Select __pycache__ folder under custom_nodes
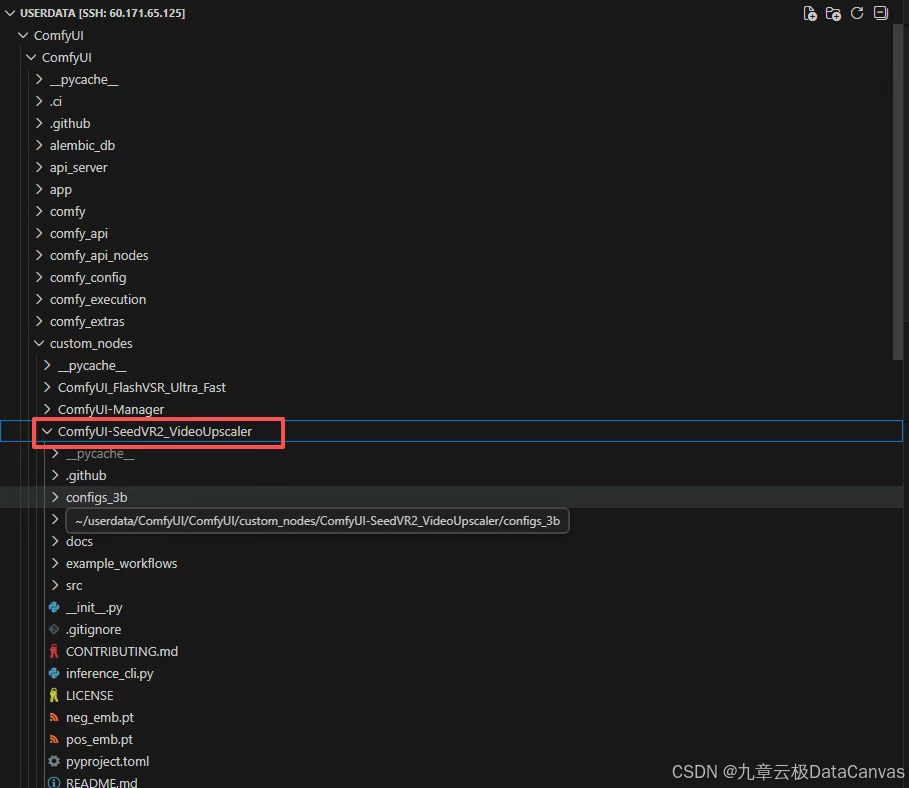This screenshot has height=788, width=909. 92,365
